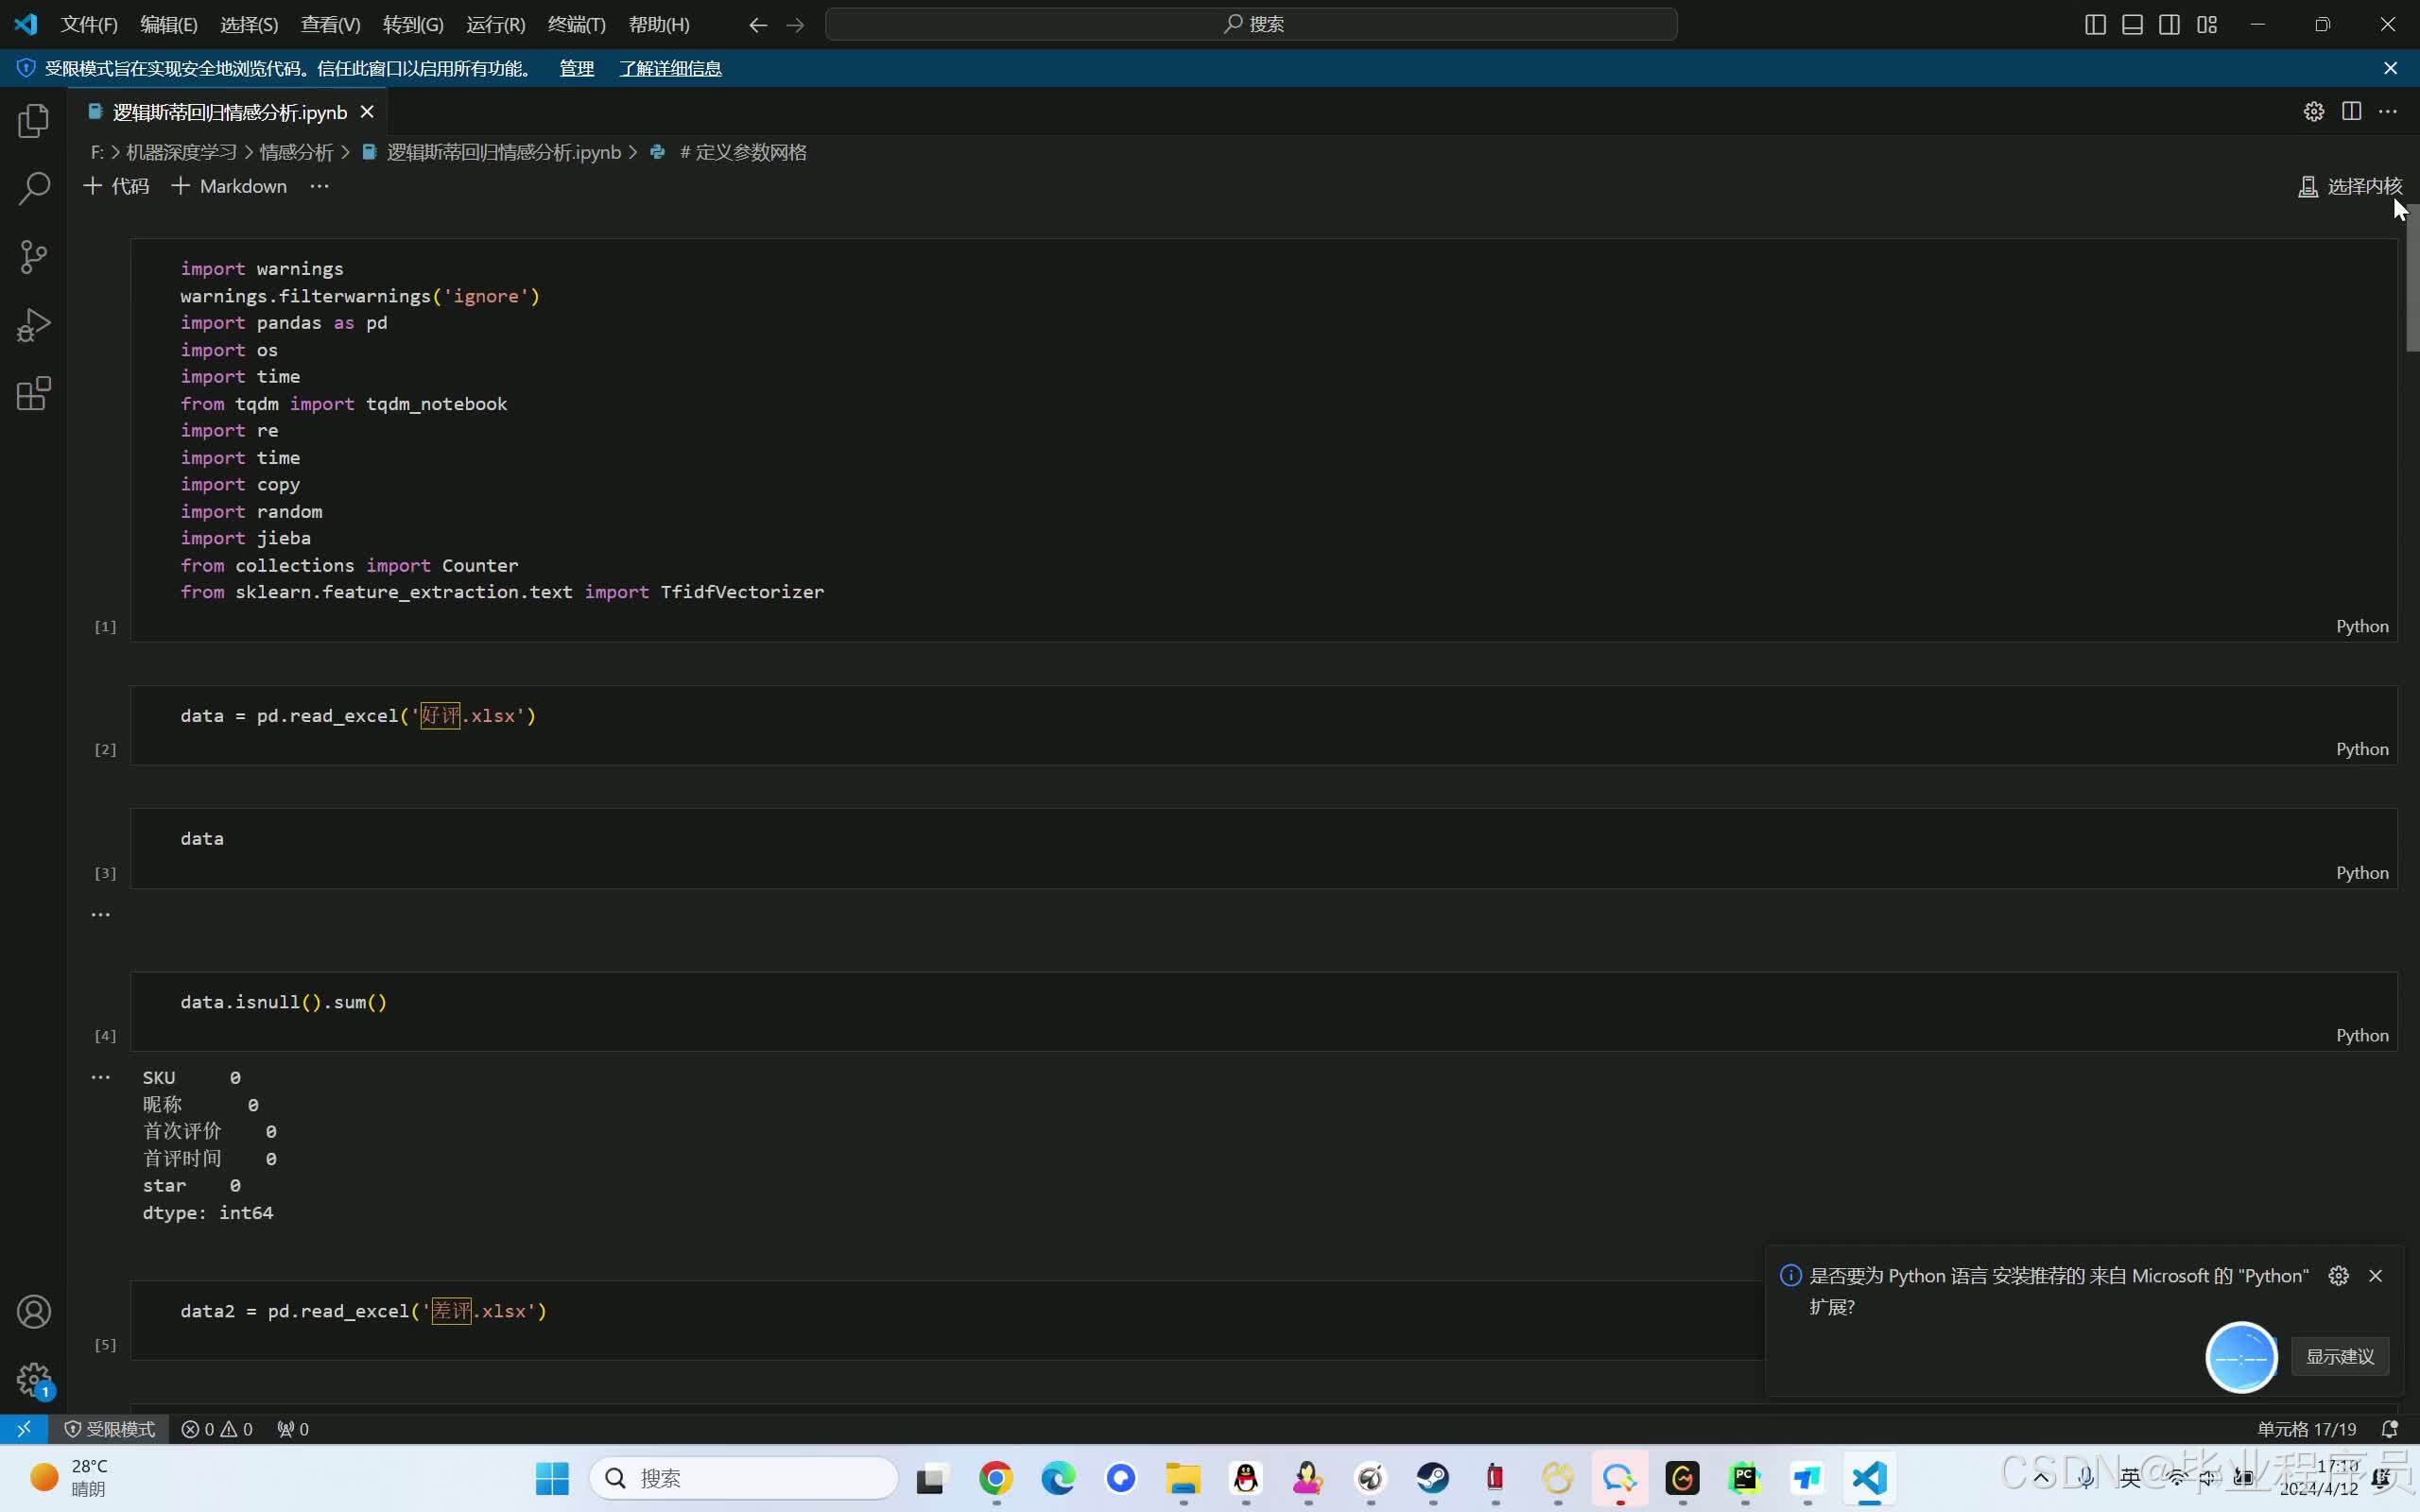Open the 运行(R) menu

pos(495,24)
